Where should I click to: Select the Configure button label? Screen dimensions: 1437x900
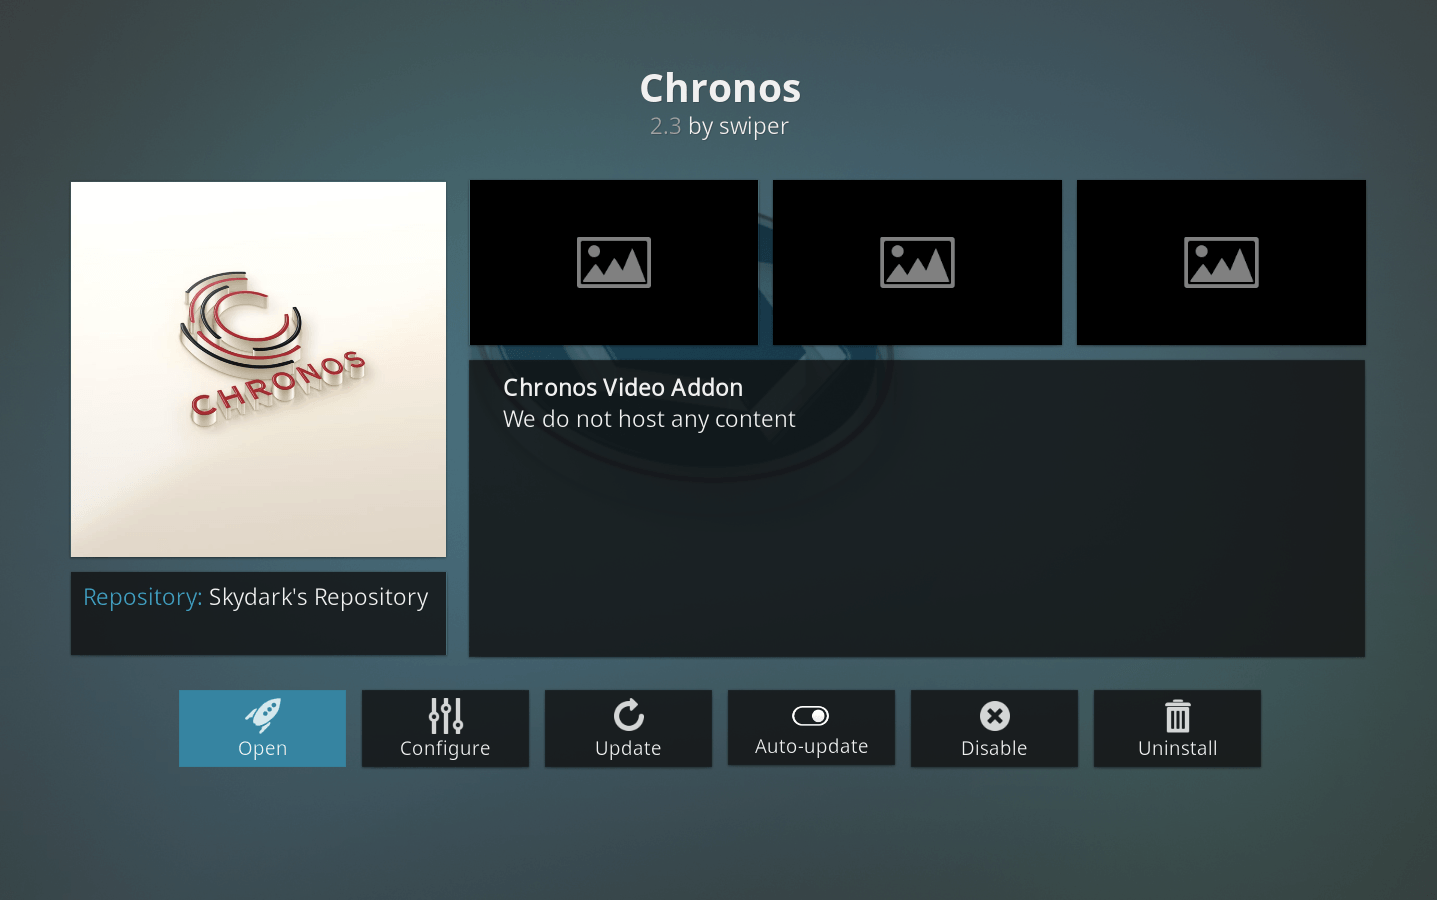pos(445,748)
